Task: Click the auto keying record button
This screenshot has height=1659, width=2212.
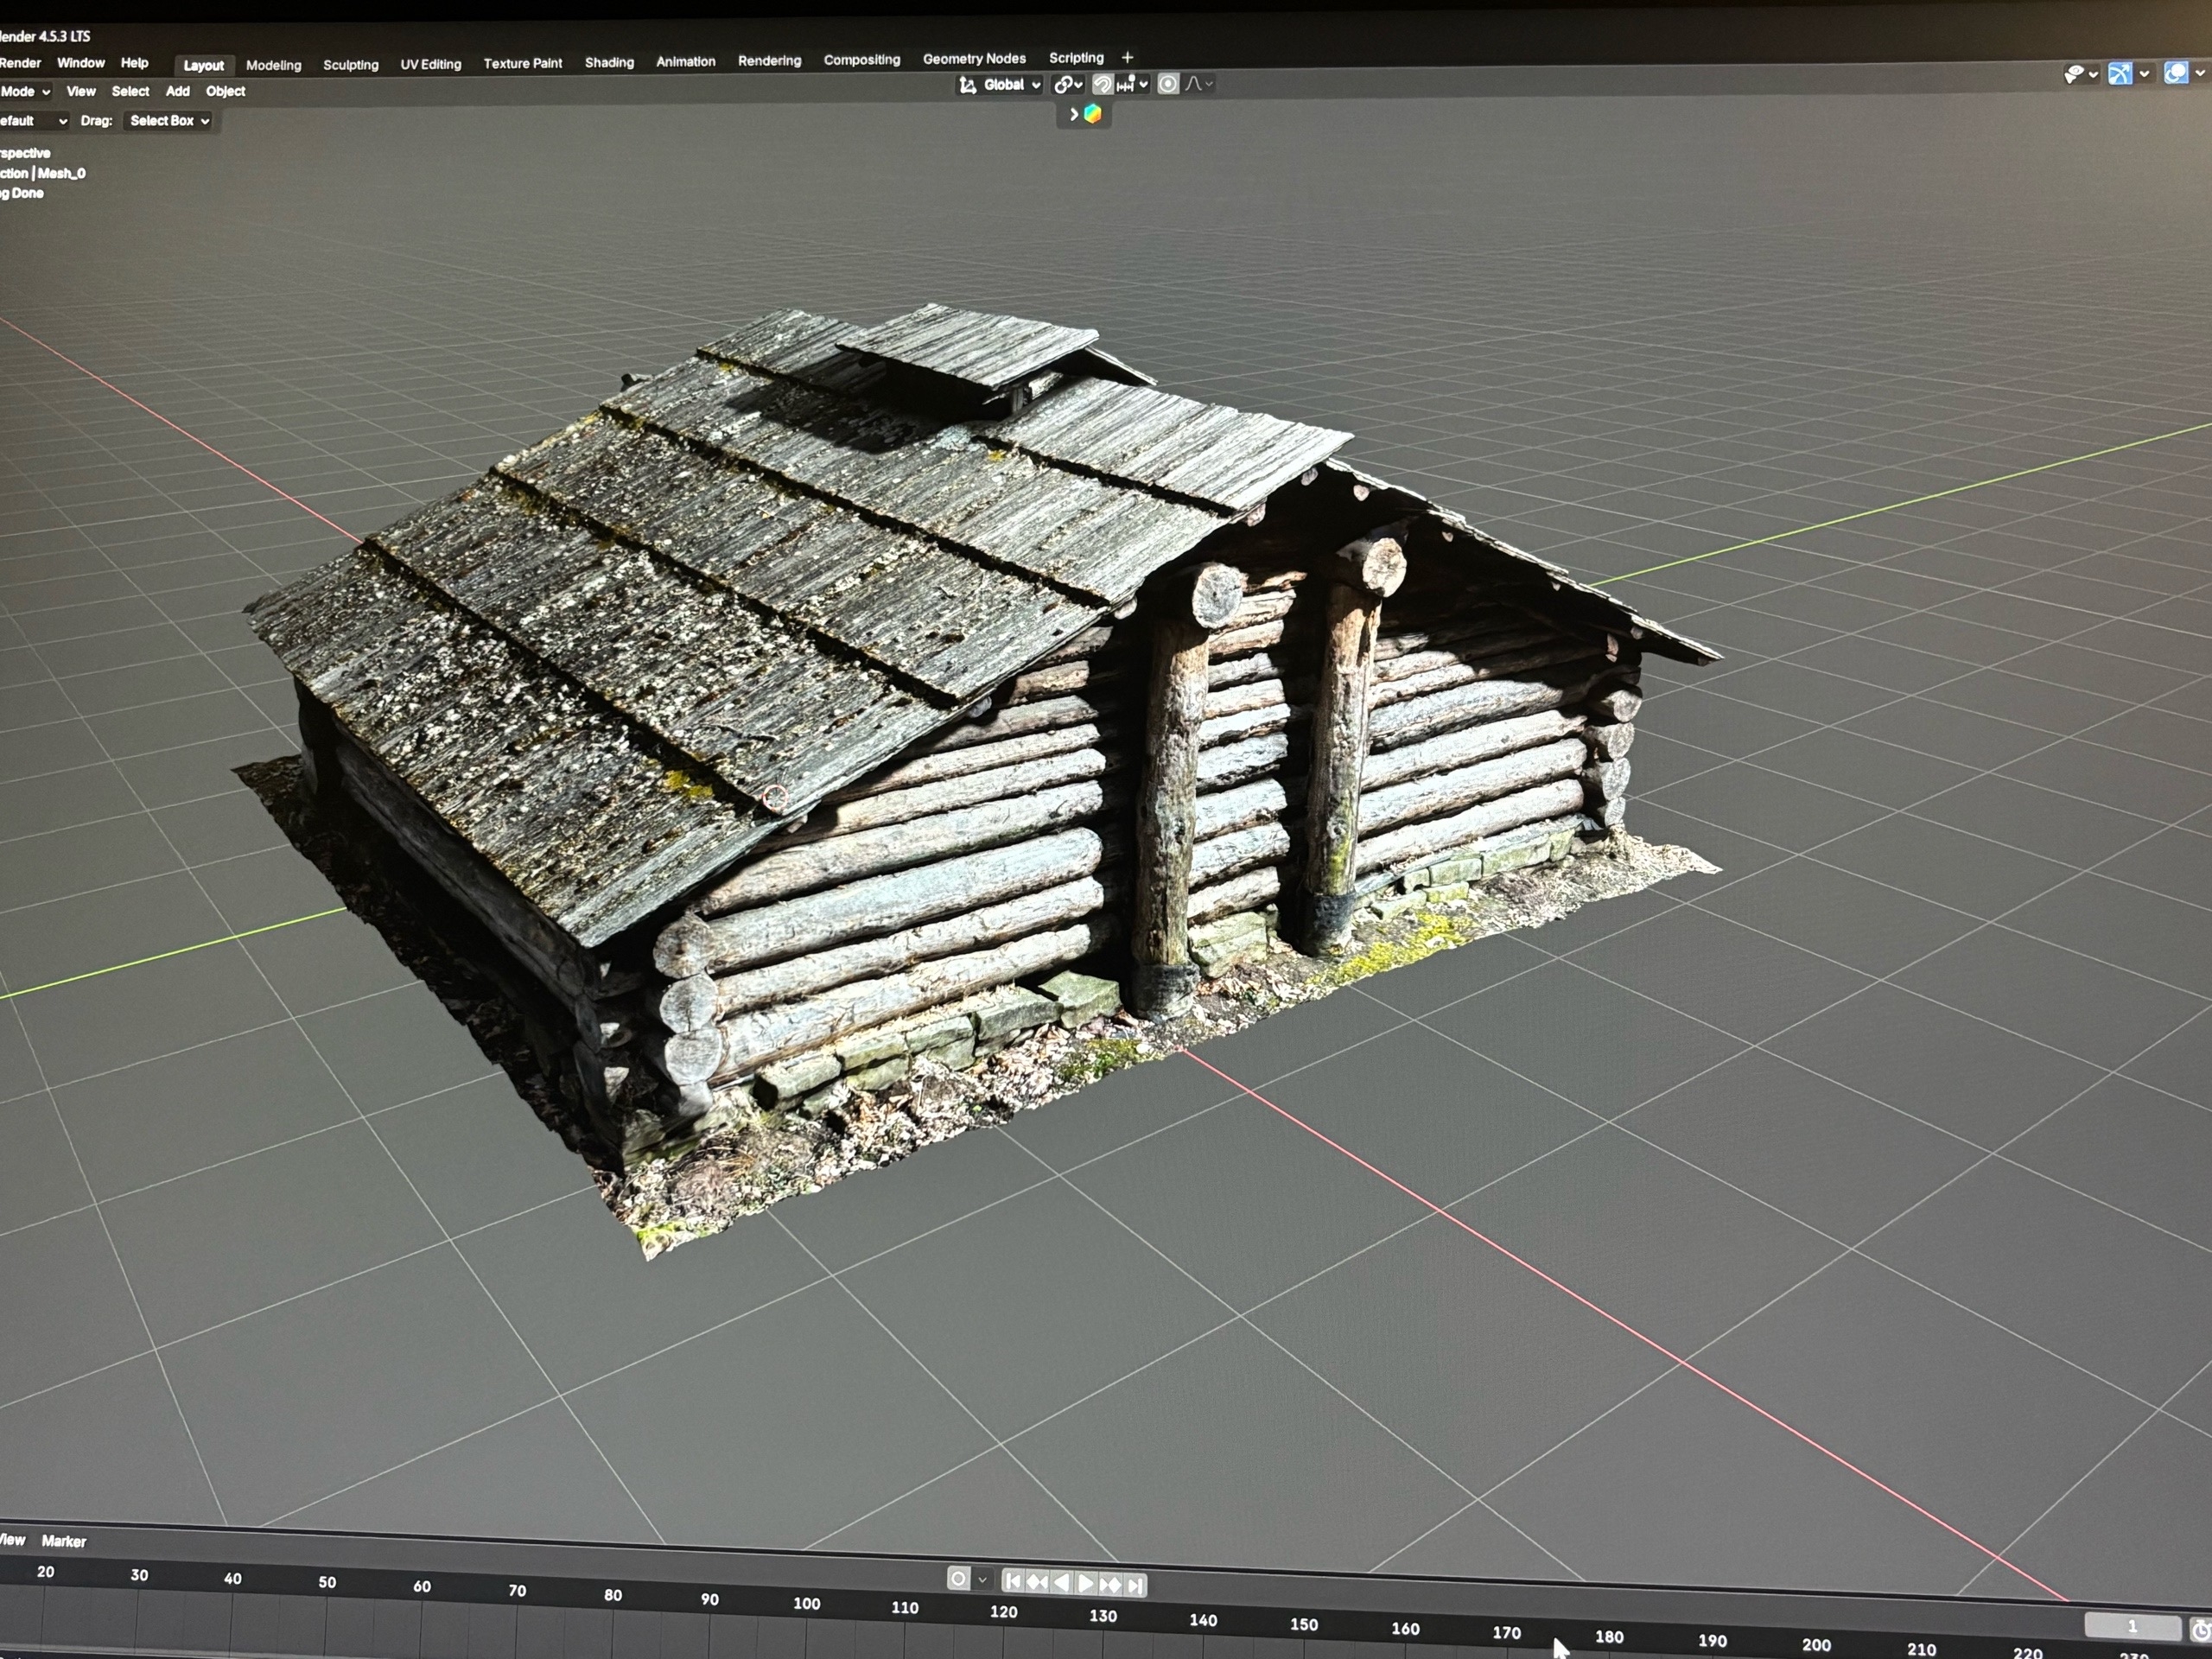Action: [958, 1579]
